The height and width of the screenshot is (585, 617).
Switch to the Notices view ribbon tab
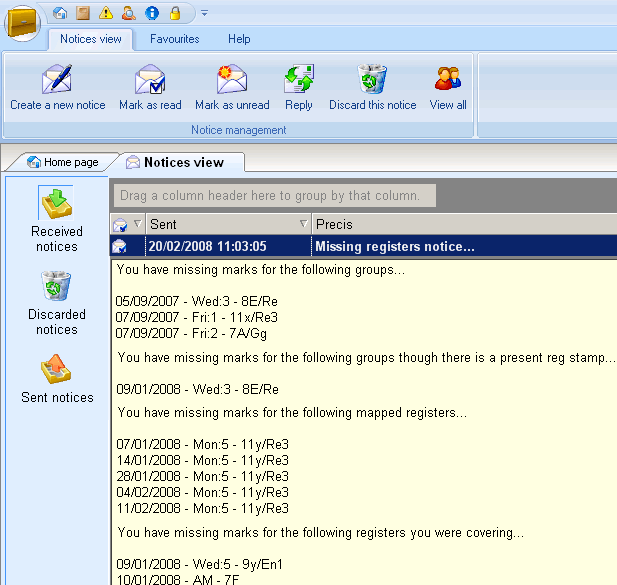point(91,39)
